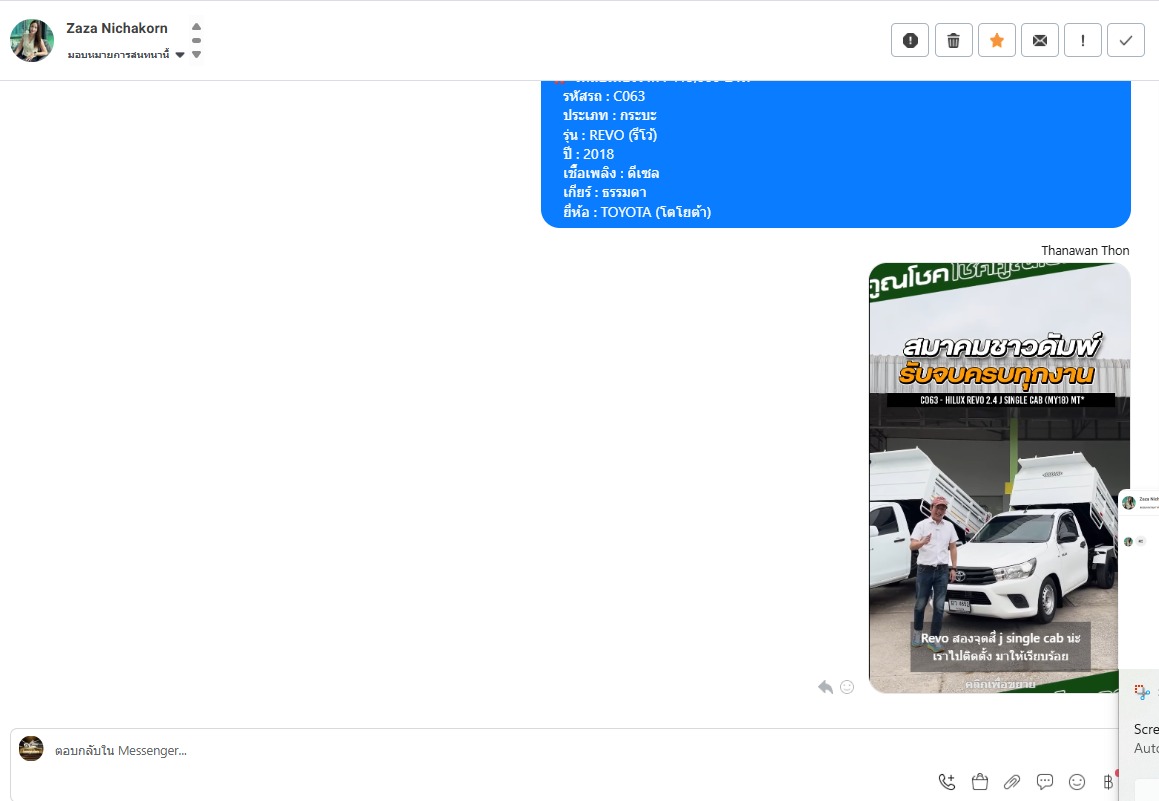Image resolution: width=1159 pixels, height=801 pixels.
Task: Mark conversation unread via envelope icon
Action: tap(1039, 40)
